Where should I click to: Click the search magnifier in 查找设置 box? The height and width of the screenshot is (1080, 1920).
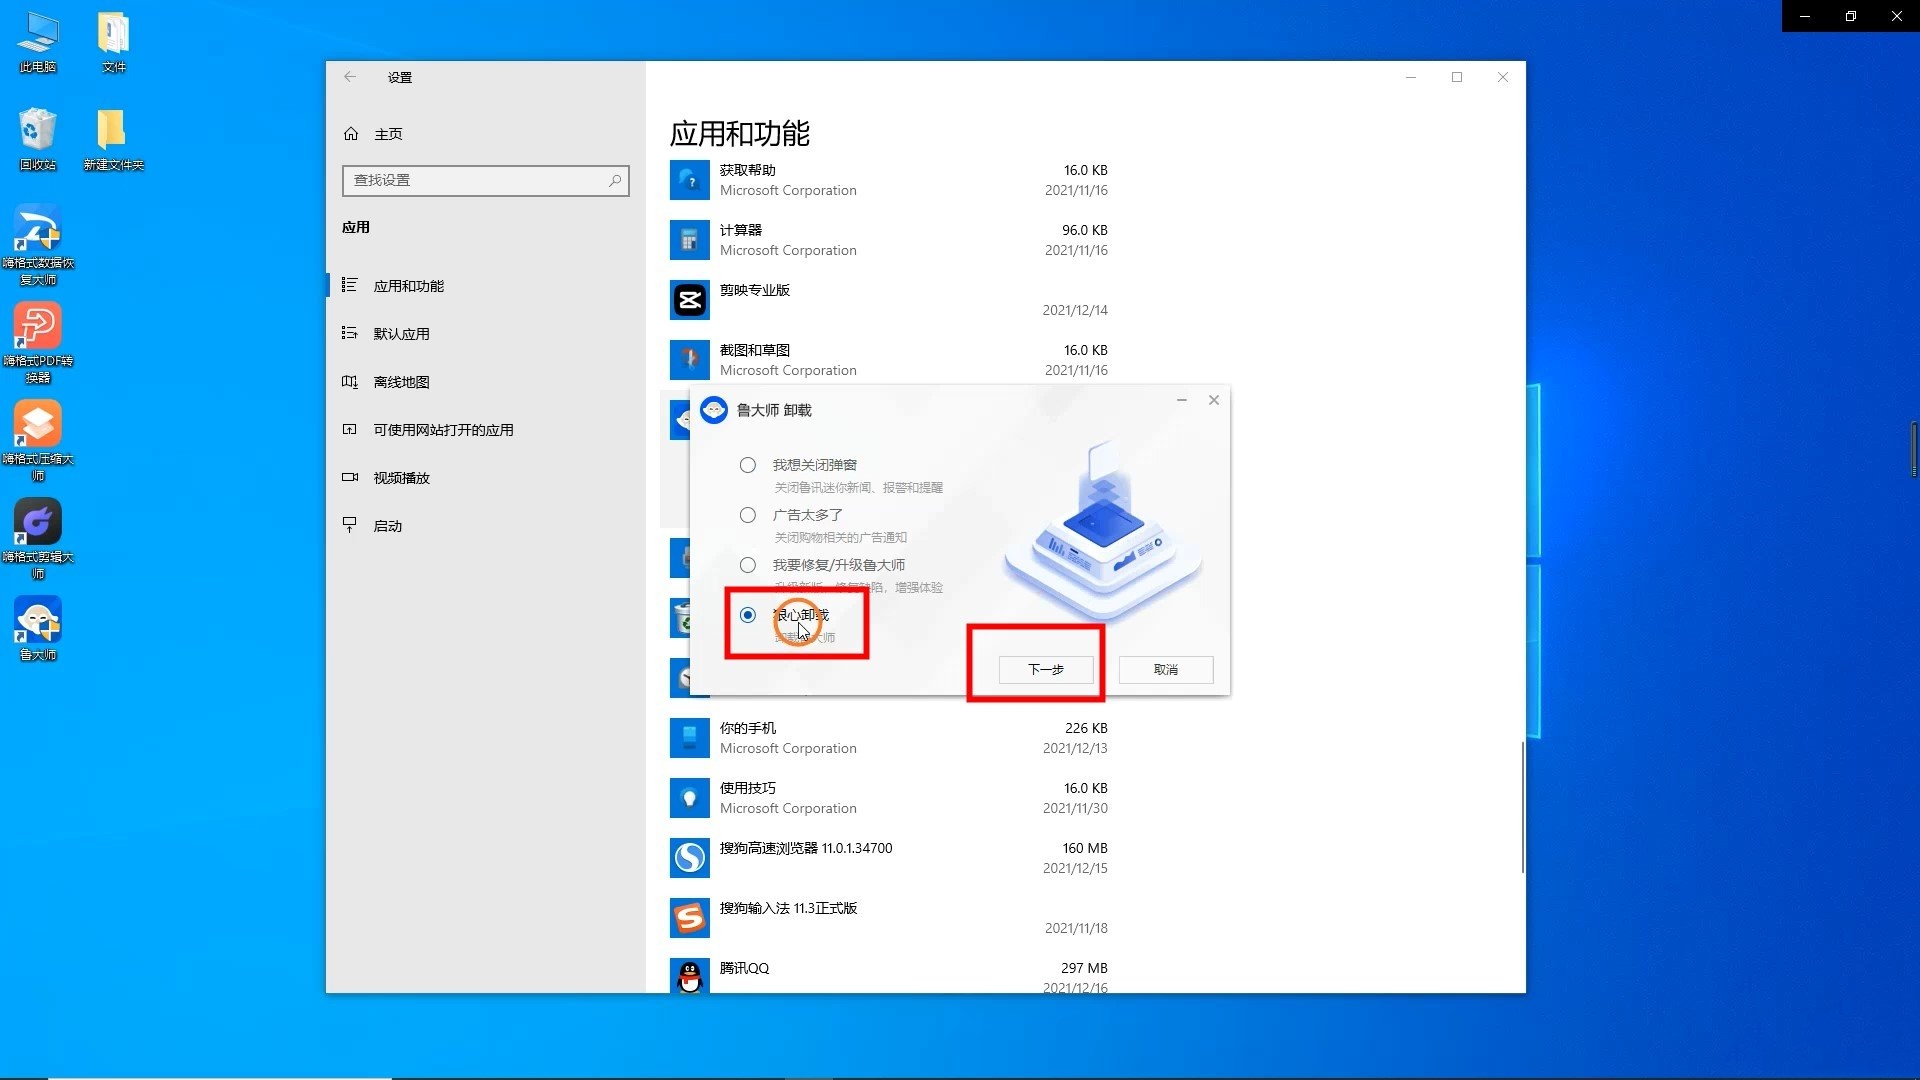tap(615, 180)
